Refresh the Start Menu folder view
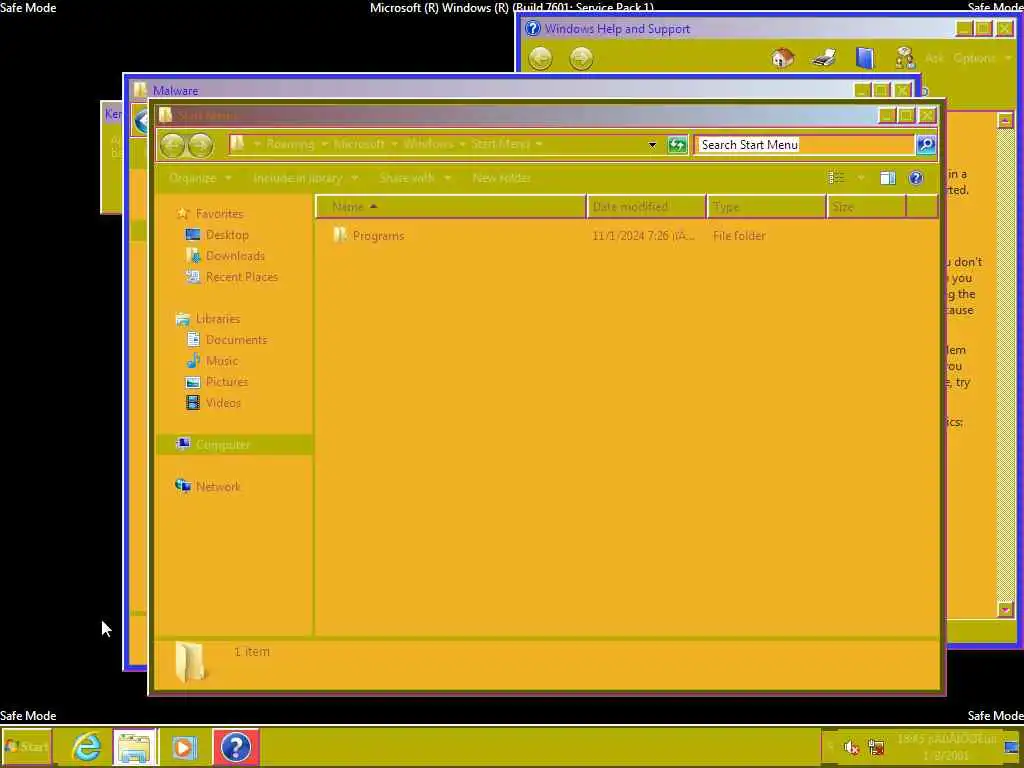This screenshot has width=1024, height=768. (x=677, y=145)
